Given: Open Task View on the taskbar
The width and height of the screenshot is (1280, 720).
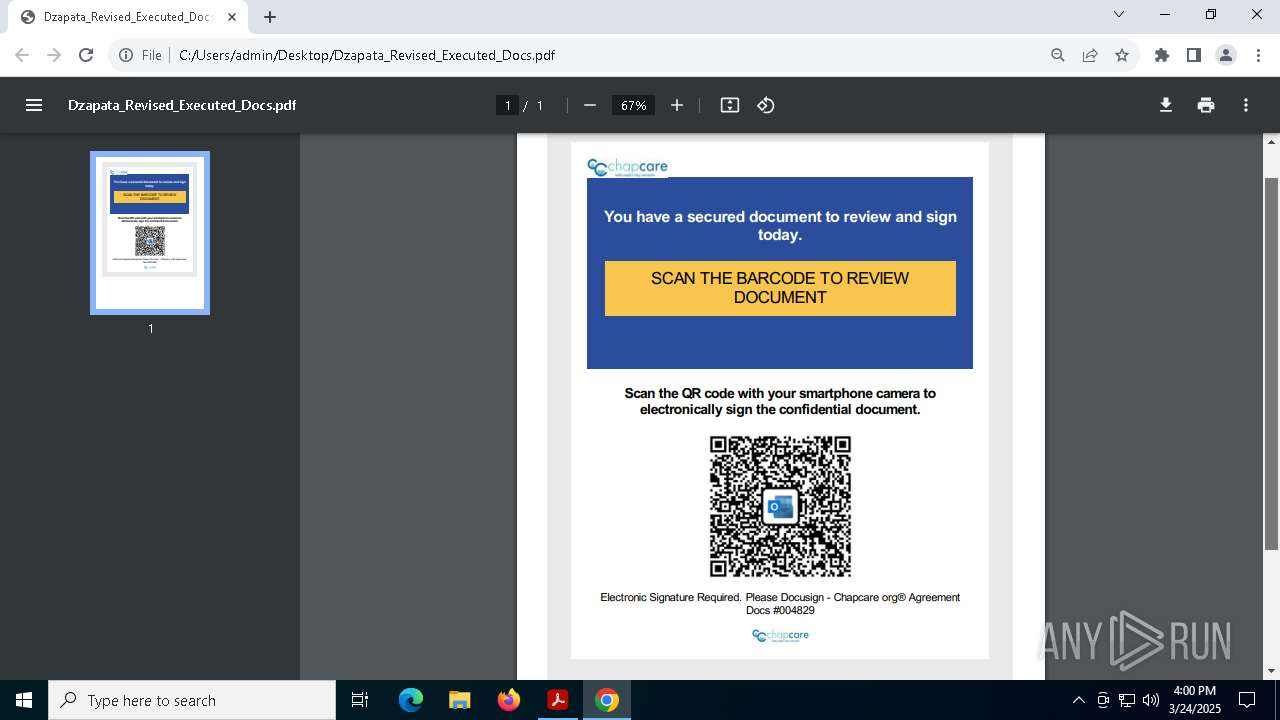Looking at the screenshot, I should tap(360, 700).
